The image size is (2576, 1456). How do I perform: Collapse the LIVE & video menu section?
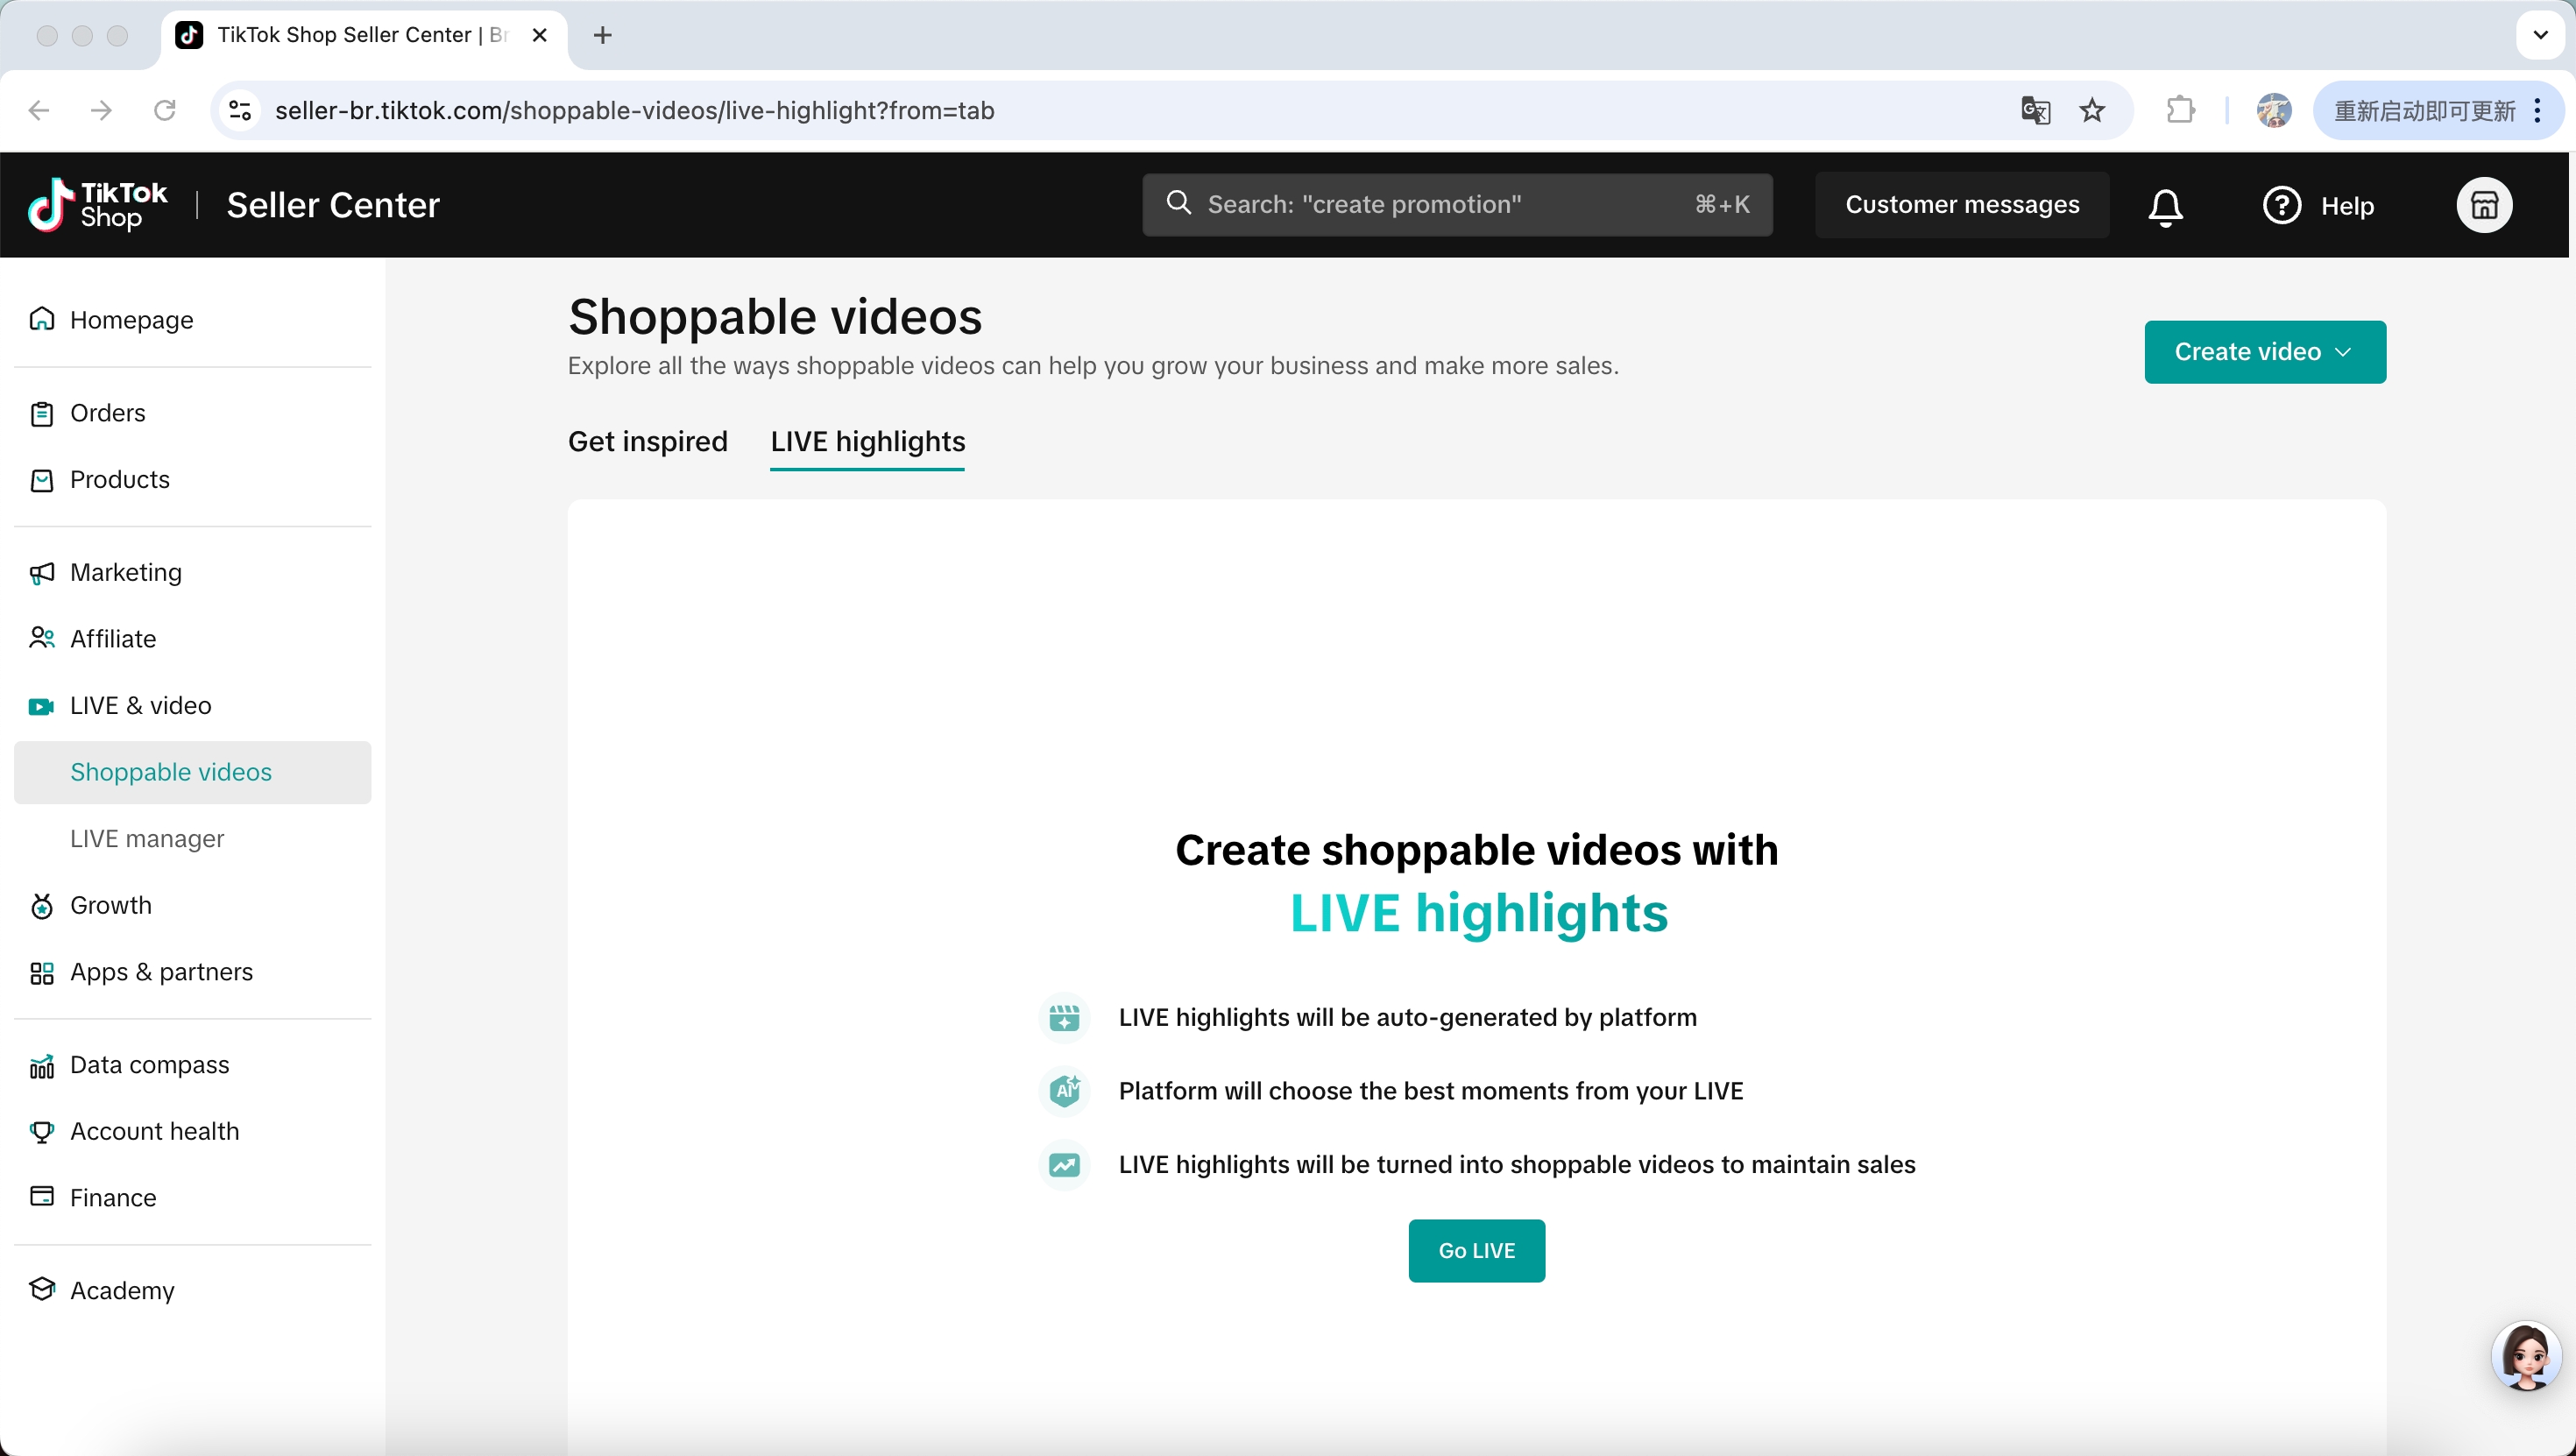(192, 706)
